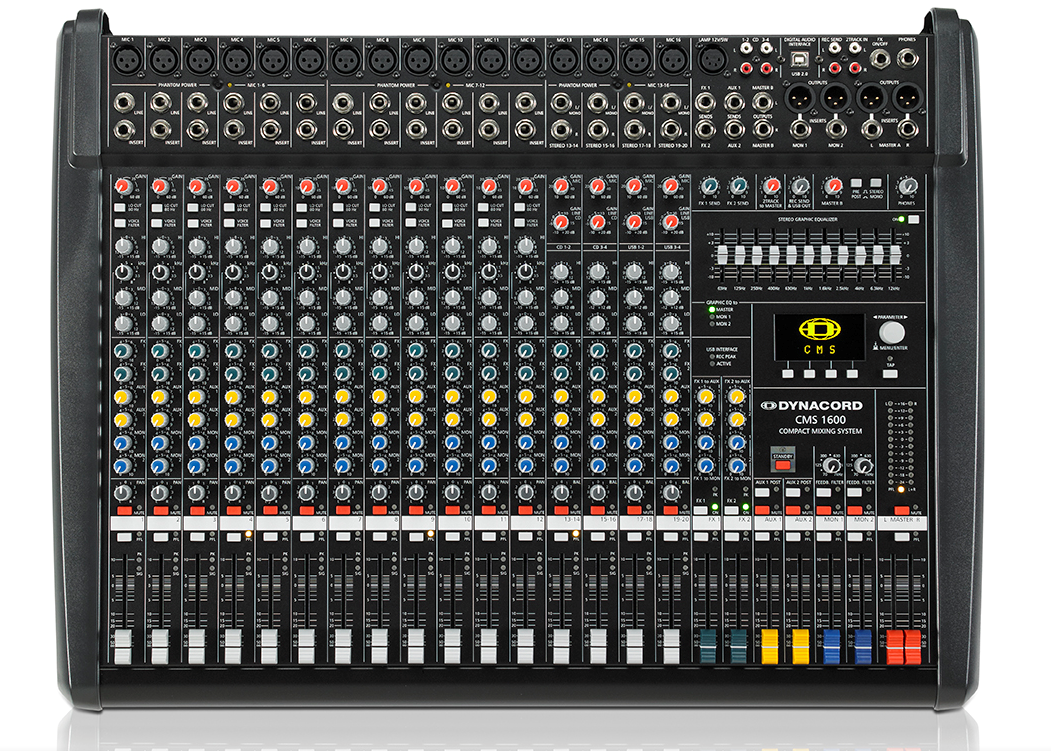Mute the MASTER with its red MUTE button
This screenshot has width=1051, height=751.
coord(902,510)
